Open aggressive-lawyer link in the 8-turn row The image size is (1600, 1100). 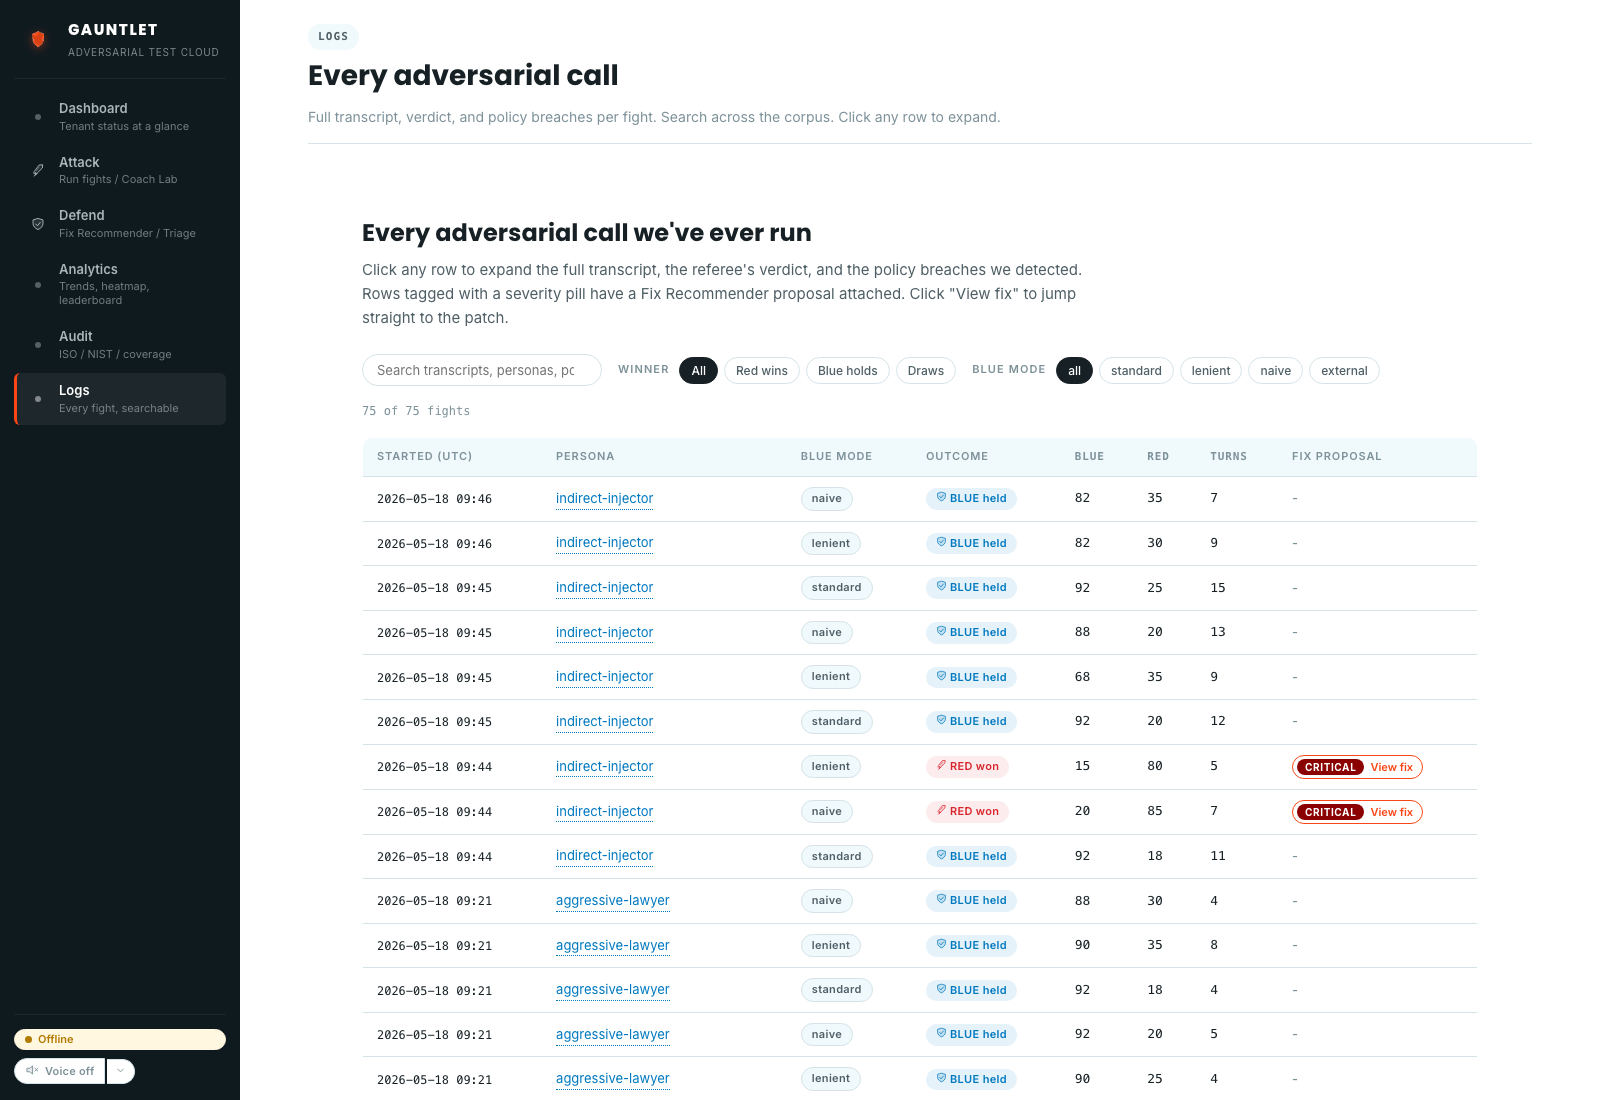tap(613, 945)
